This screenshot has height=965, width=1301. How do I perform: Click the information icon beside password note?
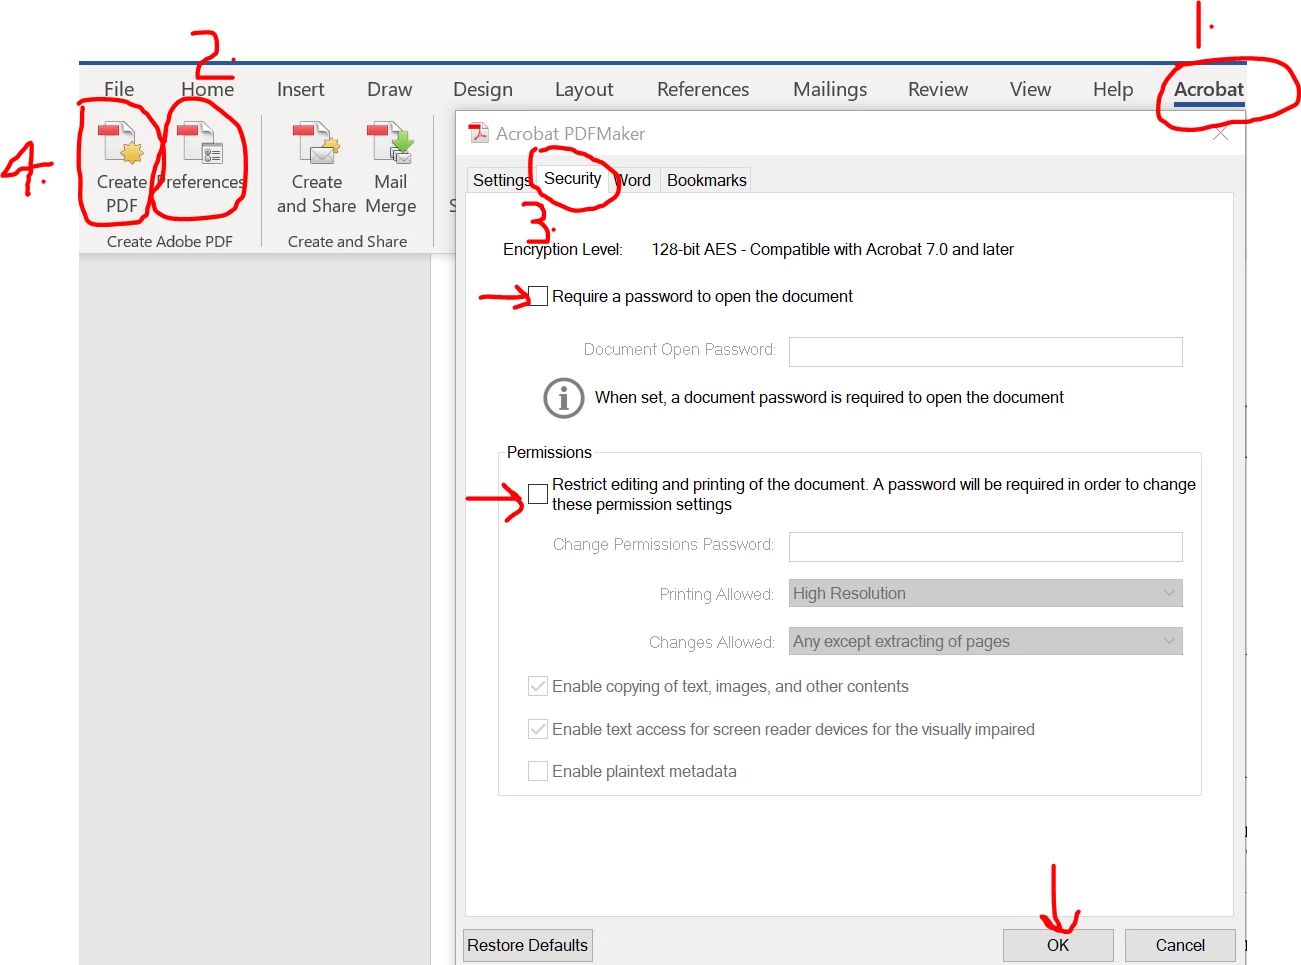coord(564,398)
